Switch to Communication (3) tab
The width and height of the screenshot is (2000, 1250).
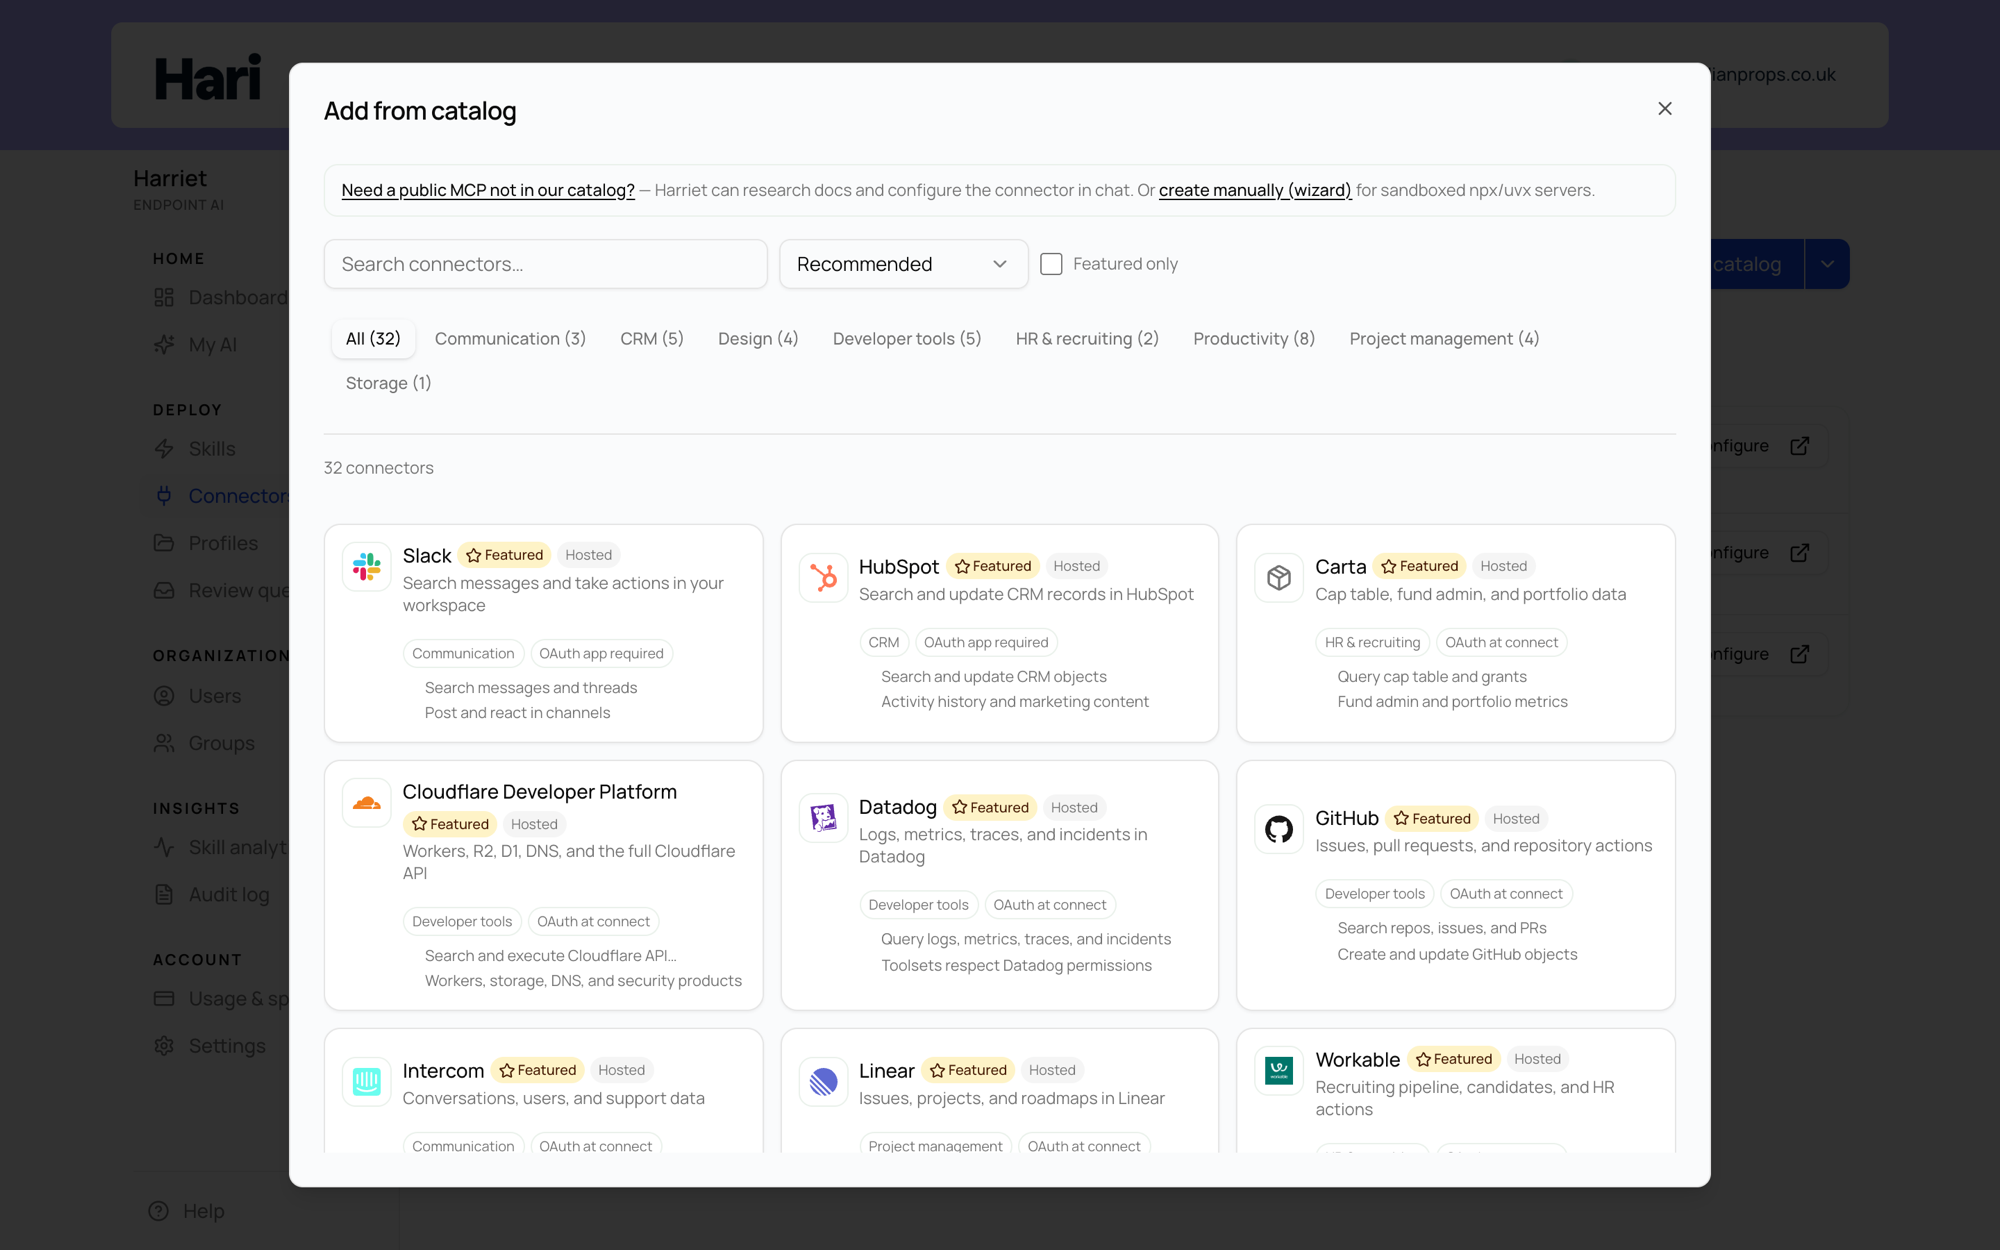click(510, 339)
